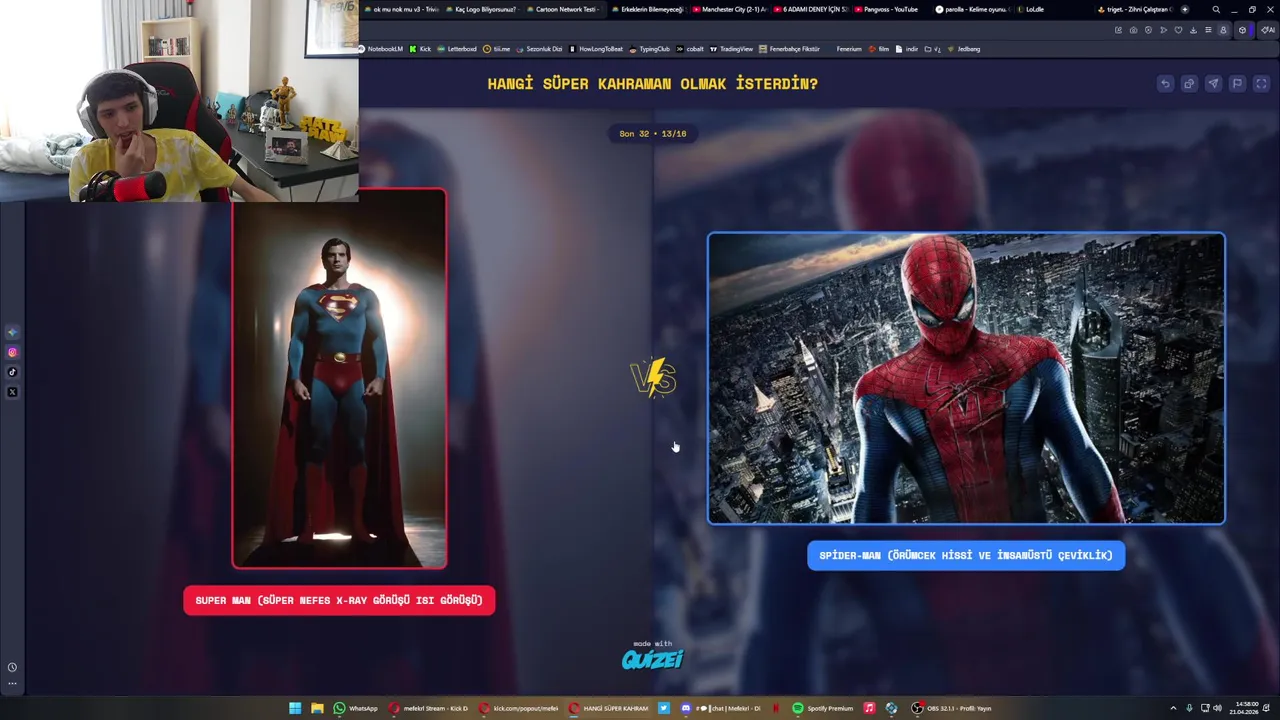
Task: Open WhatsApp from the taskbar
Action: click(356, 708)
